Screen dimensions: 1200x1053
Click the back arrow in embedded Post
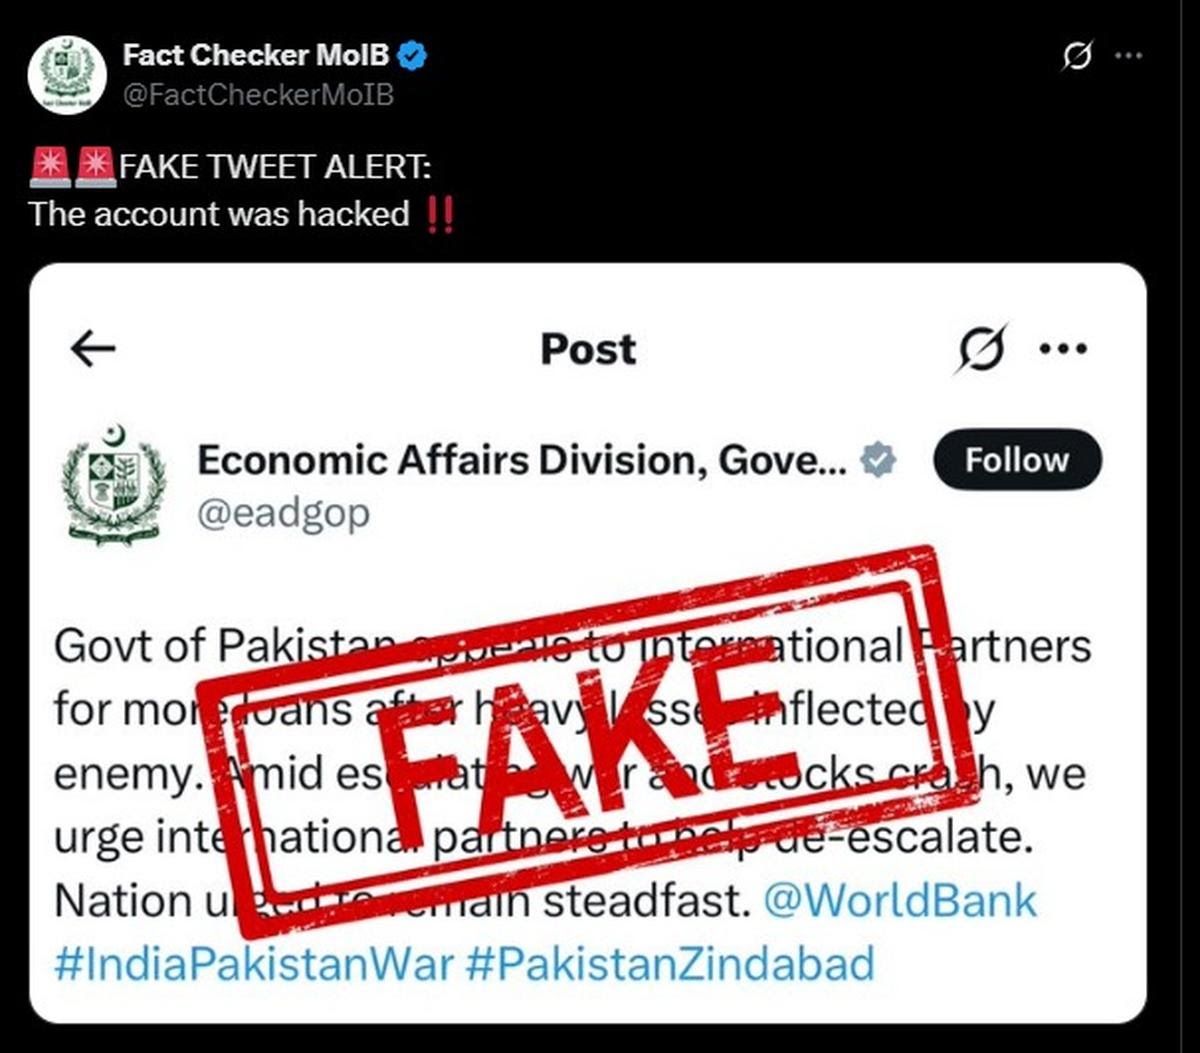click(94, 348)
